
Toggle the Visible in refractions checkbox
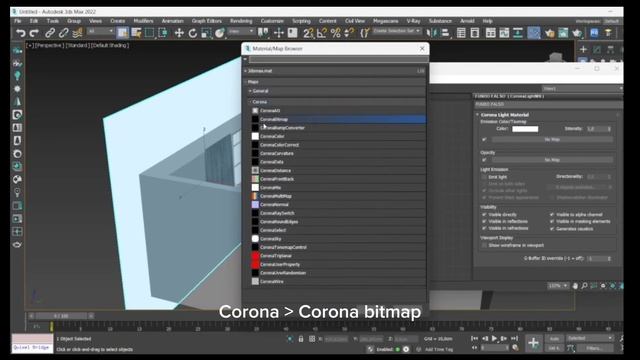pyautogui.click(x=484, y=229)
